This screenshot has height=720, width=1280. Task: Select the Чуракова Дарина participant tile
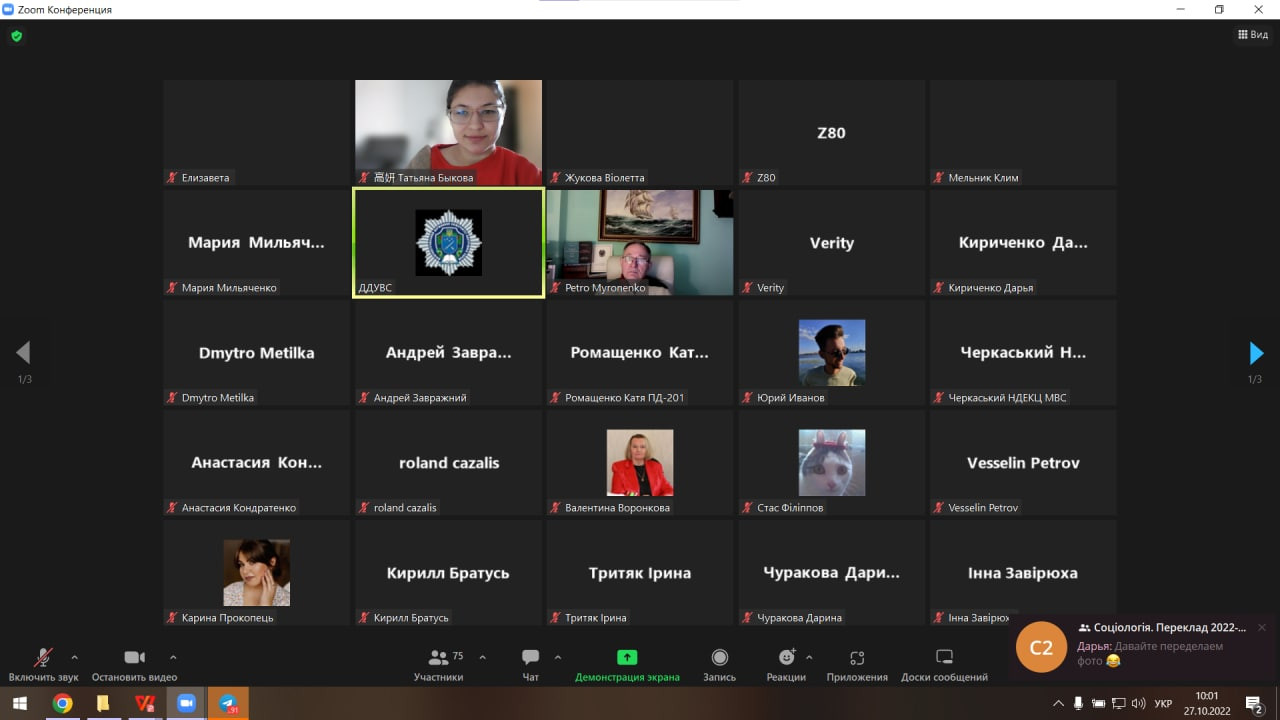[832, 573]
